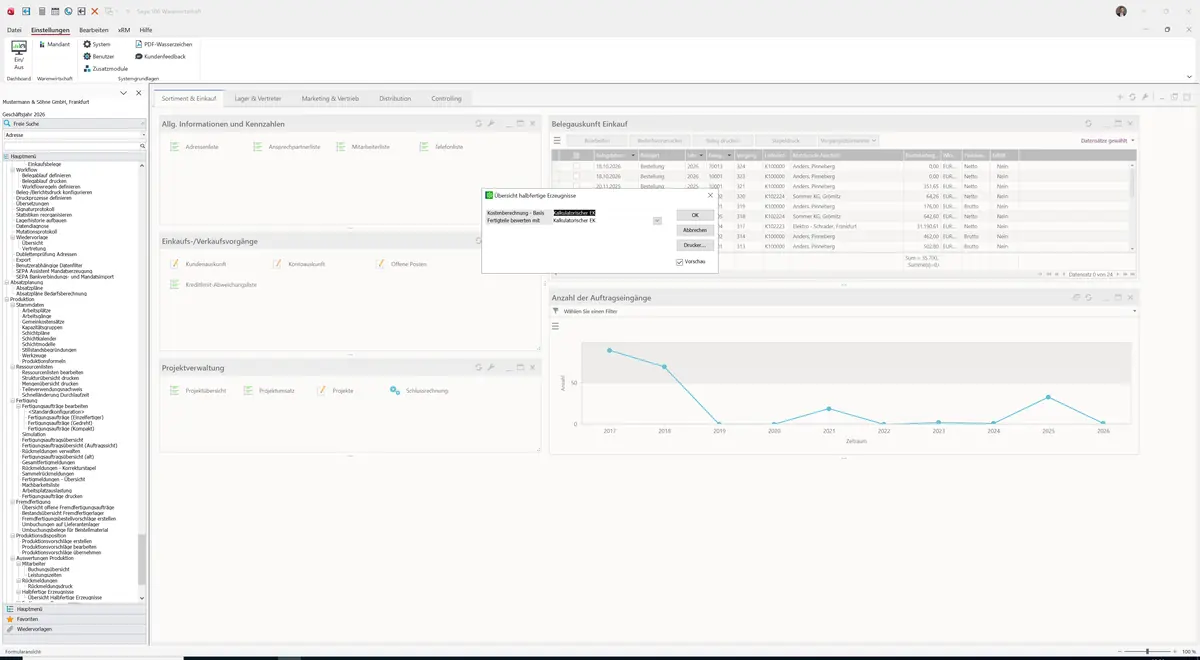Screen dimensions: 1200x660
Task: Open the Adresse search type dropdown
Action: tap(142, 134)
